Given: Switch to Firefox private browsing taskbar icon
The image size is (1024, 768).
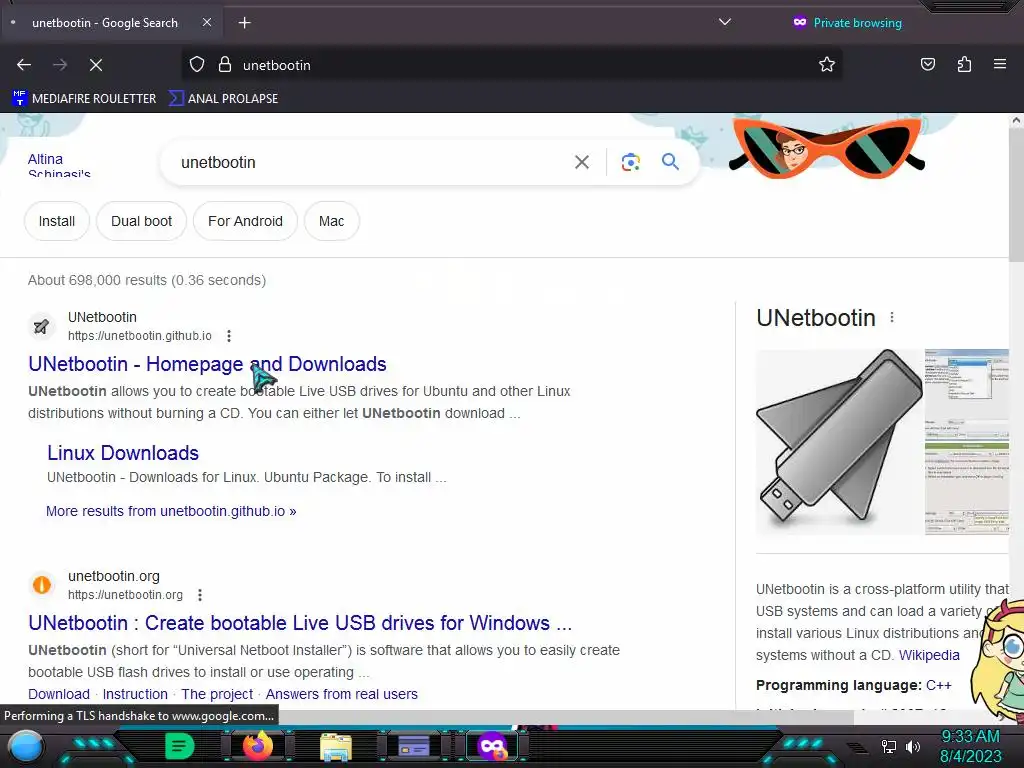Looking at the screenshot, I should coord(492,746).
